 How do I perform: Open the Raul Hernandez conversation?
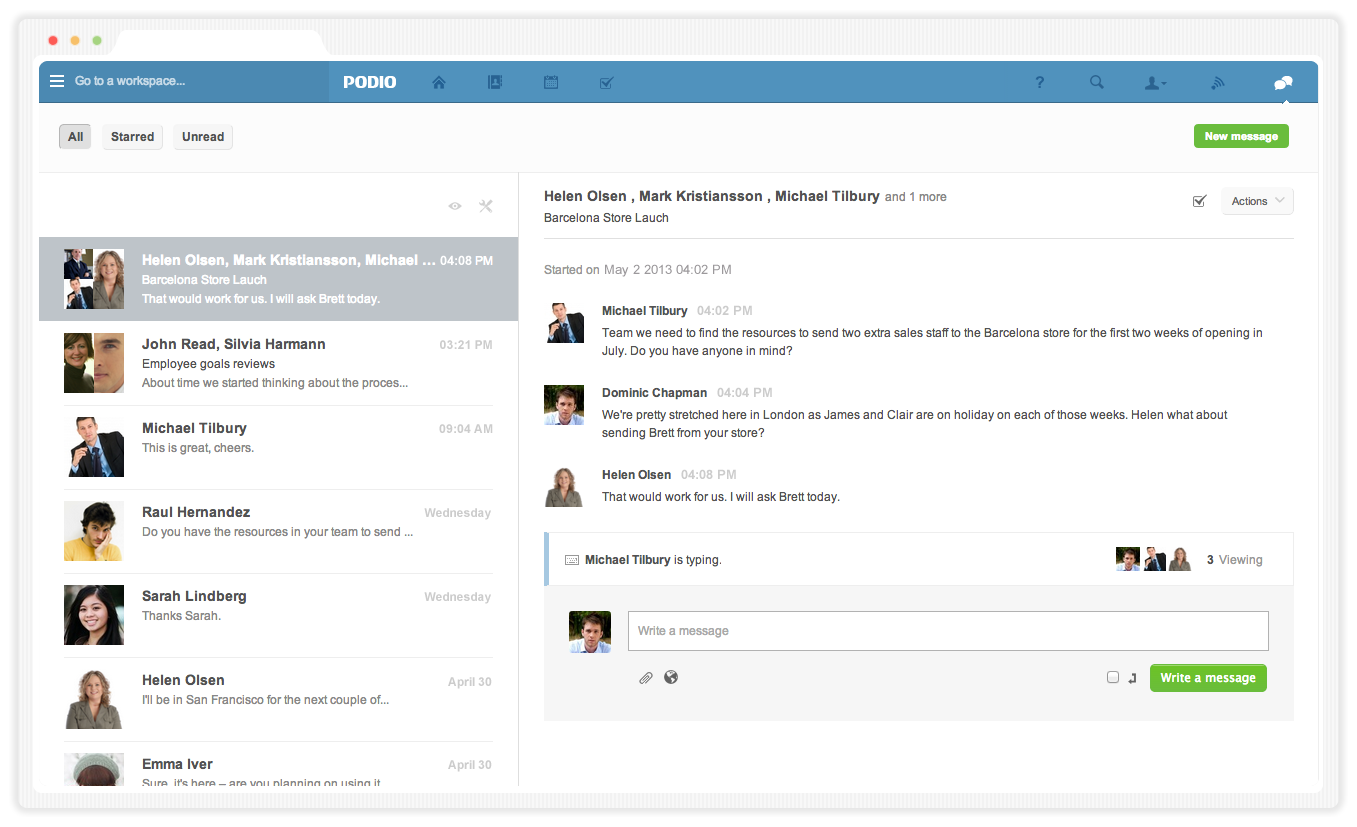pos(278,531)
